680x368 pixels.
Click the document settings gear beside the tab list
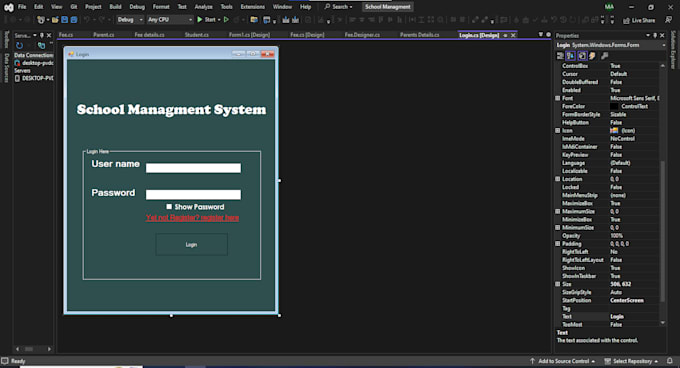pyautogui.click(x=548, y=34)
